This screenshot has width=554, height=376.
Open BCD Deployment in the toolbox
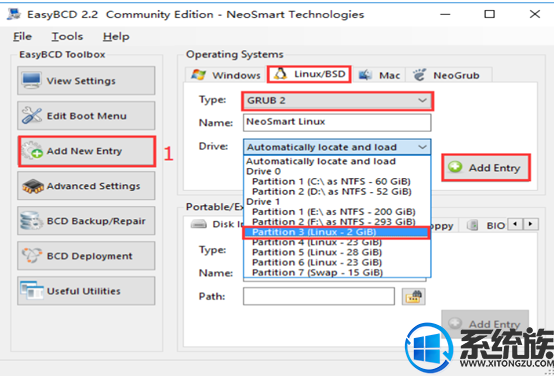point(86,256)
